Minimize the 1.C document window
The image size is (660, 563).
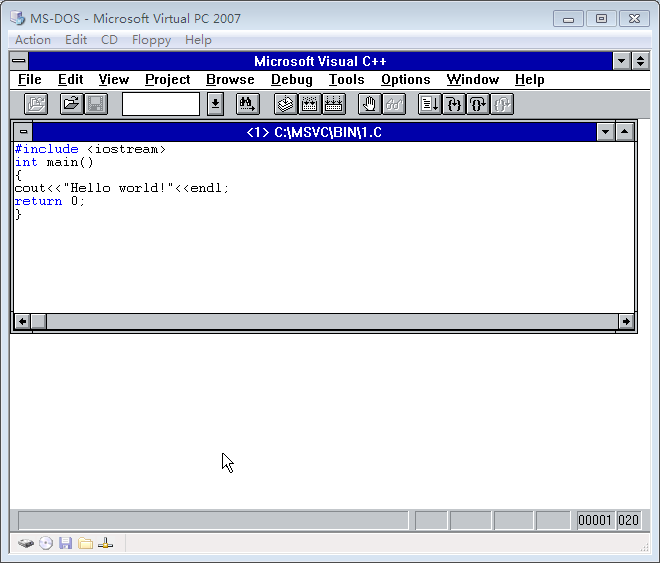coord(605,132)
